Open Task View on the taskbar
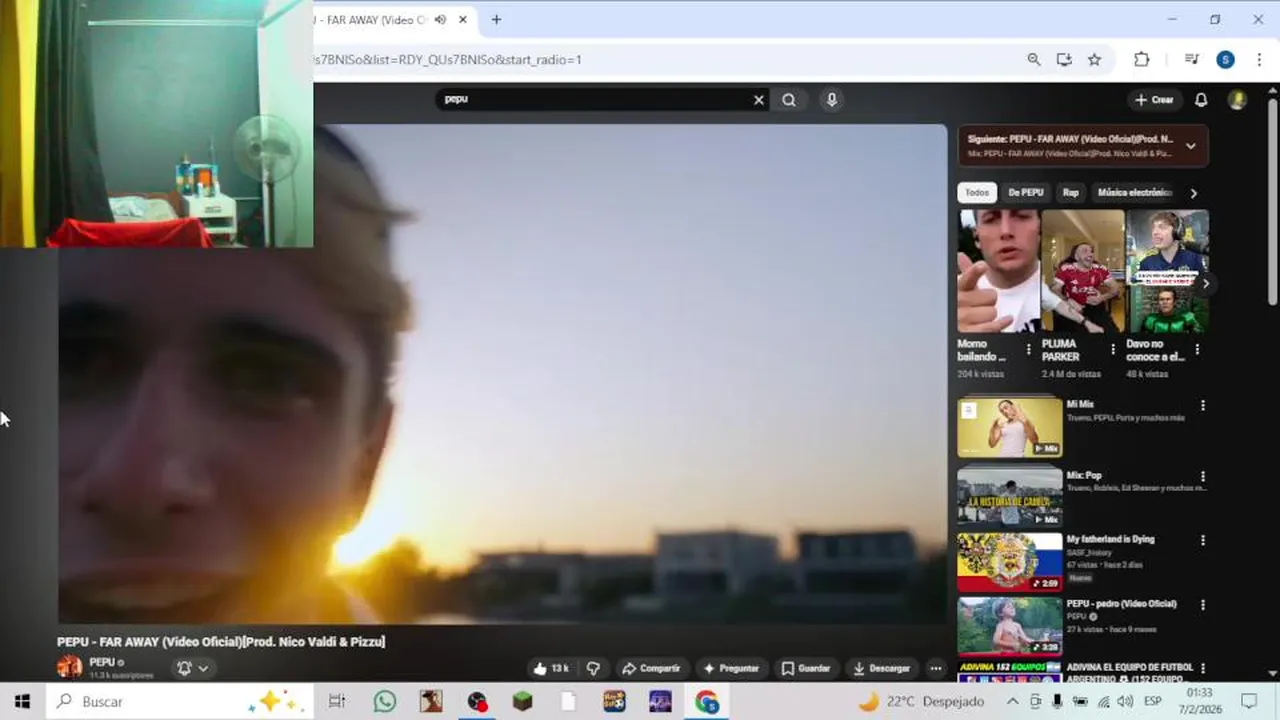 click(x=337, y=702)
